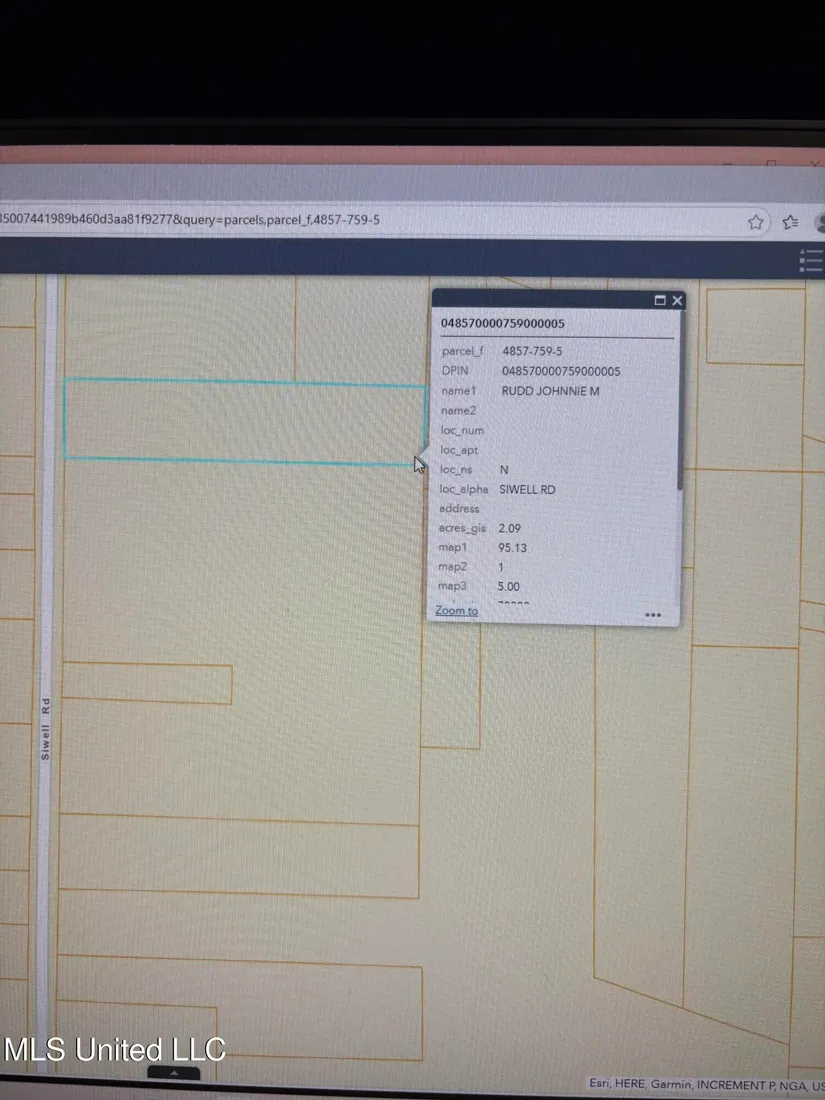Image resolution: width=825 pixels, height=1100 pixels.
Task: Open the popup's three-dot actions menu
Action: 653,615
